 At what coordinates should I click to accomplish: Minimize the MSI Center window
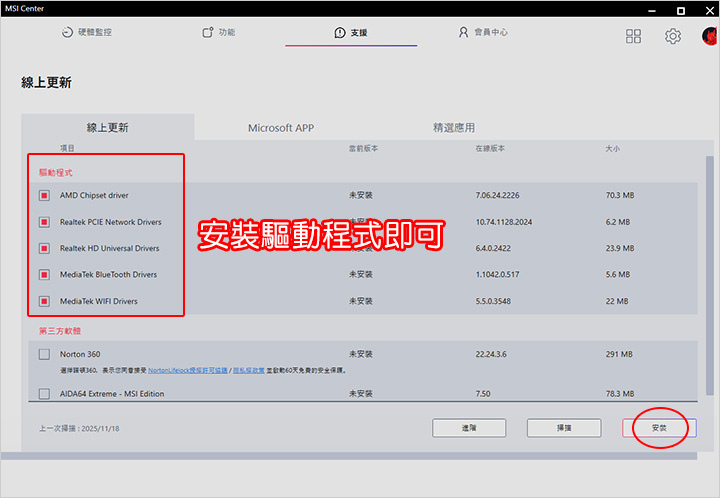tap(652, 10)
